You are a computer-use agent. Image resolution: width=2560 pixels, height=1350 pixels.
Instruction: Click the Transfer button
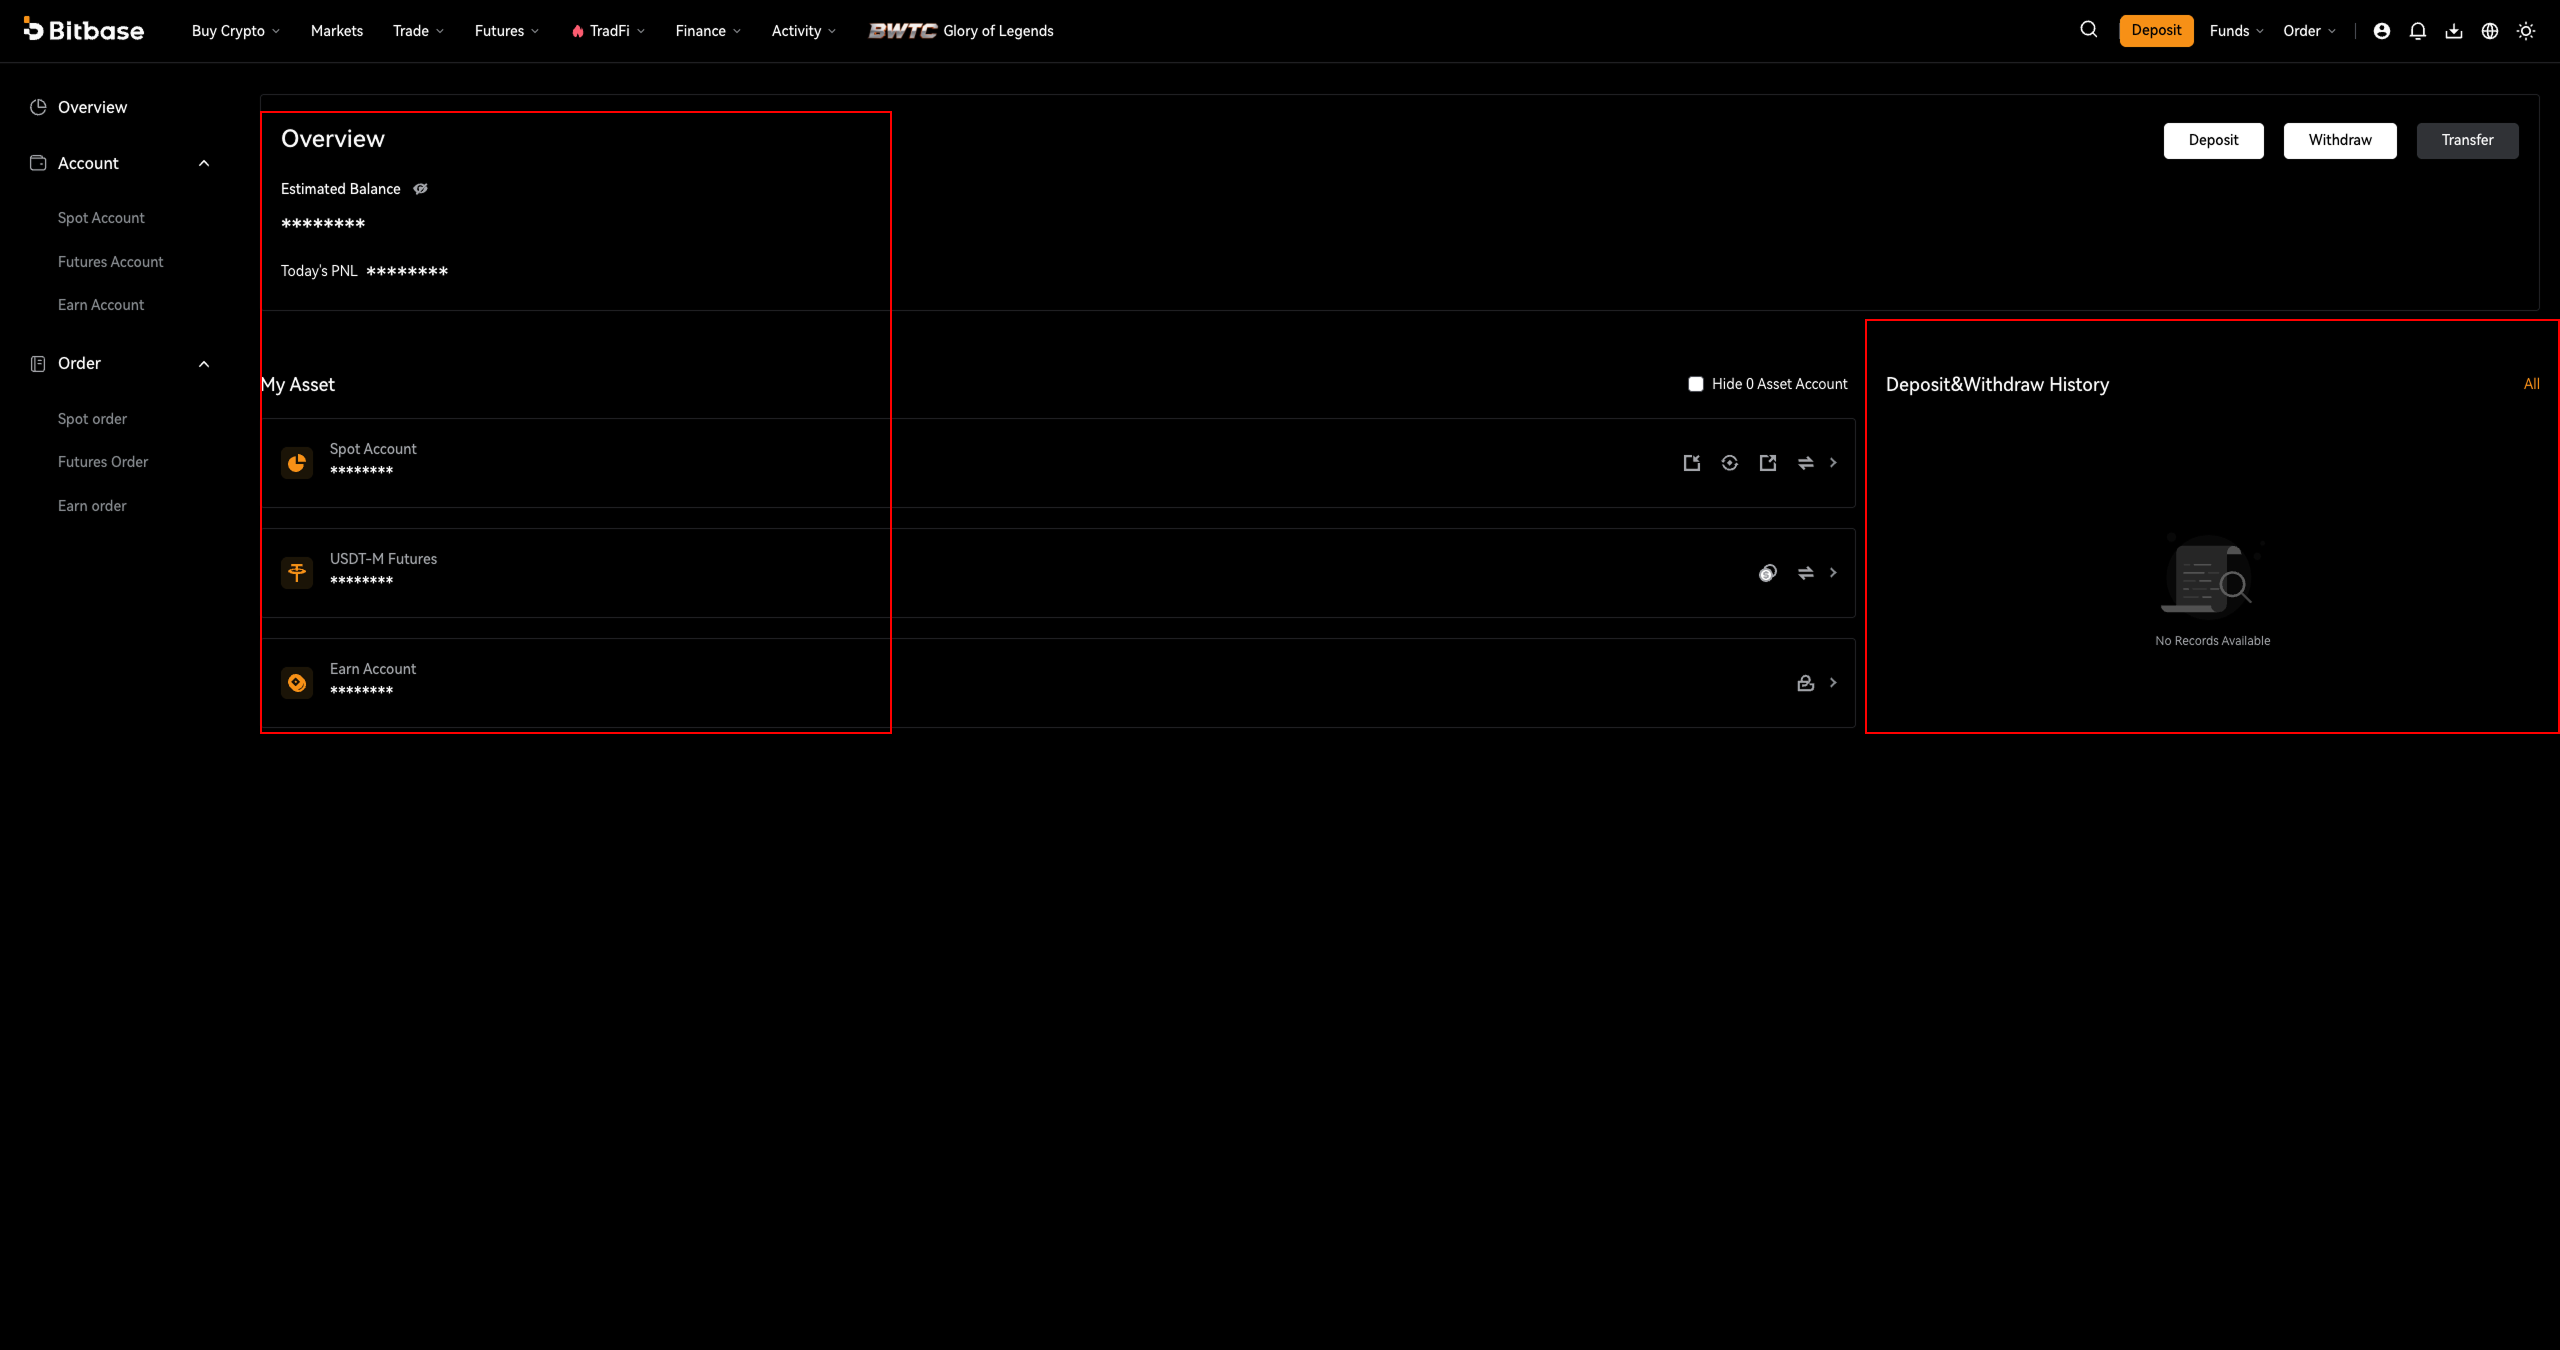coord(2467,141)
